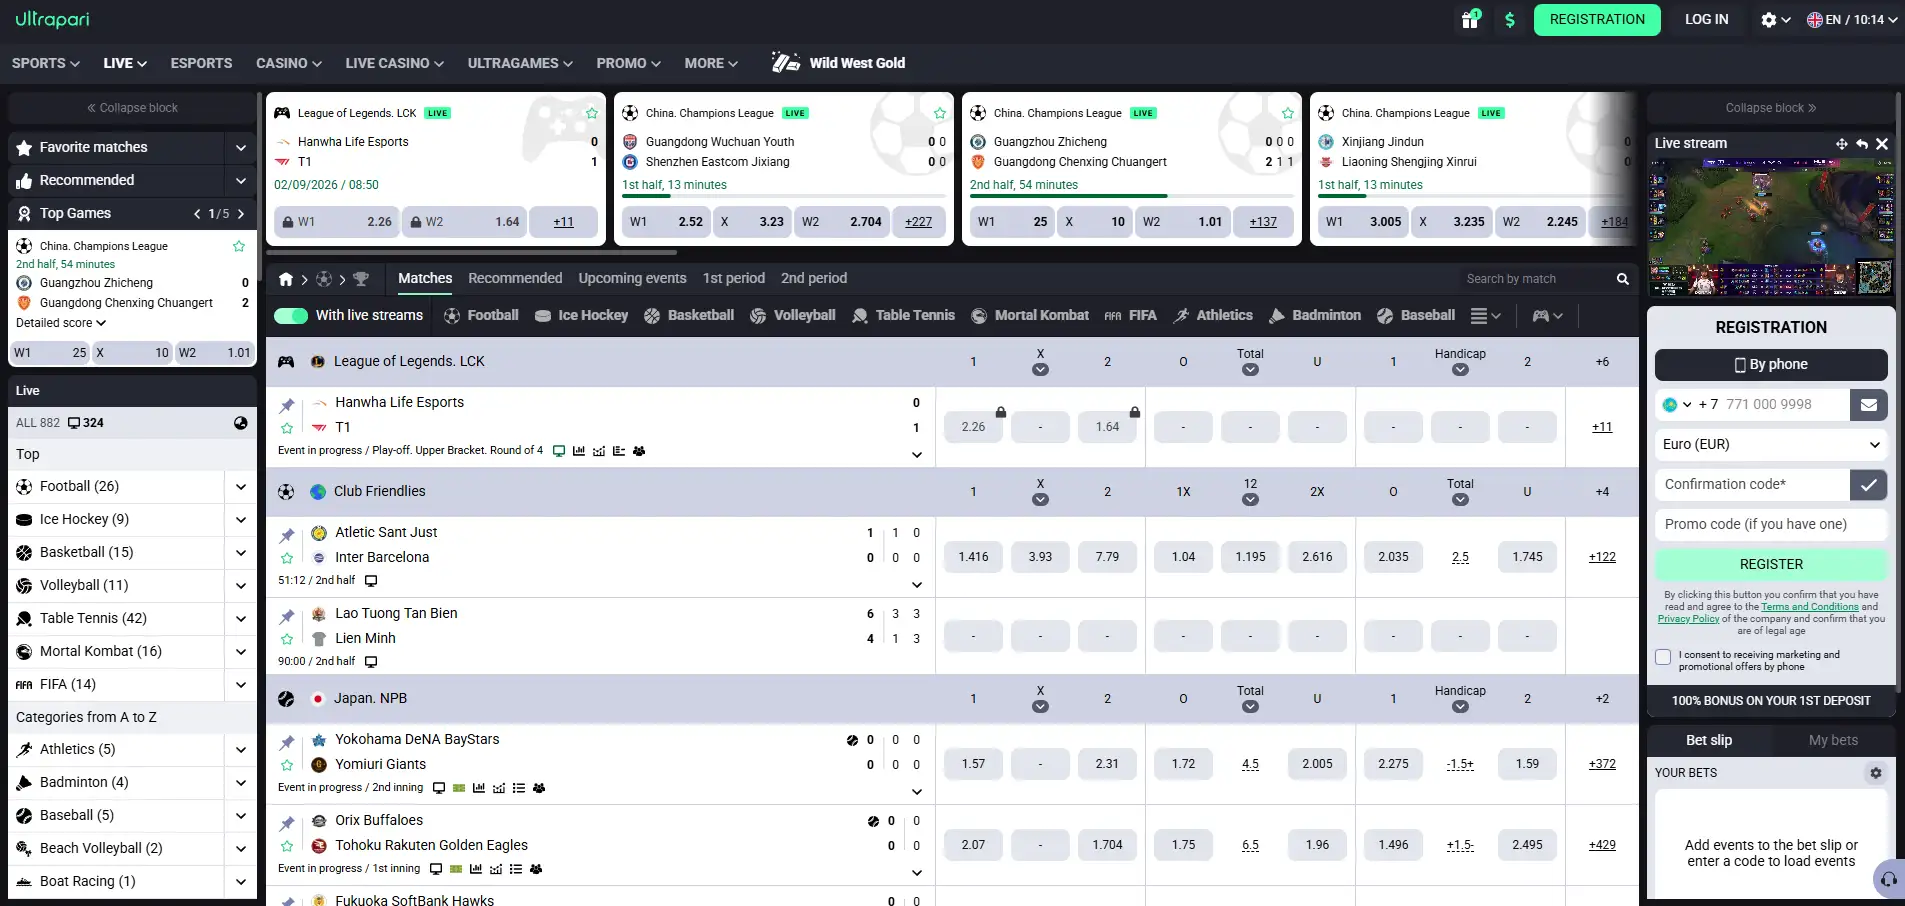Click the globe icon in ALL 882 row
This screenshot has width=1905, height=906.
click(241, 423)
